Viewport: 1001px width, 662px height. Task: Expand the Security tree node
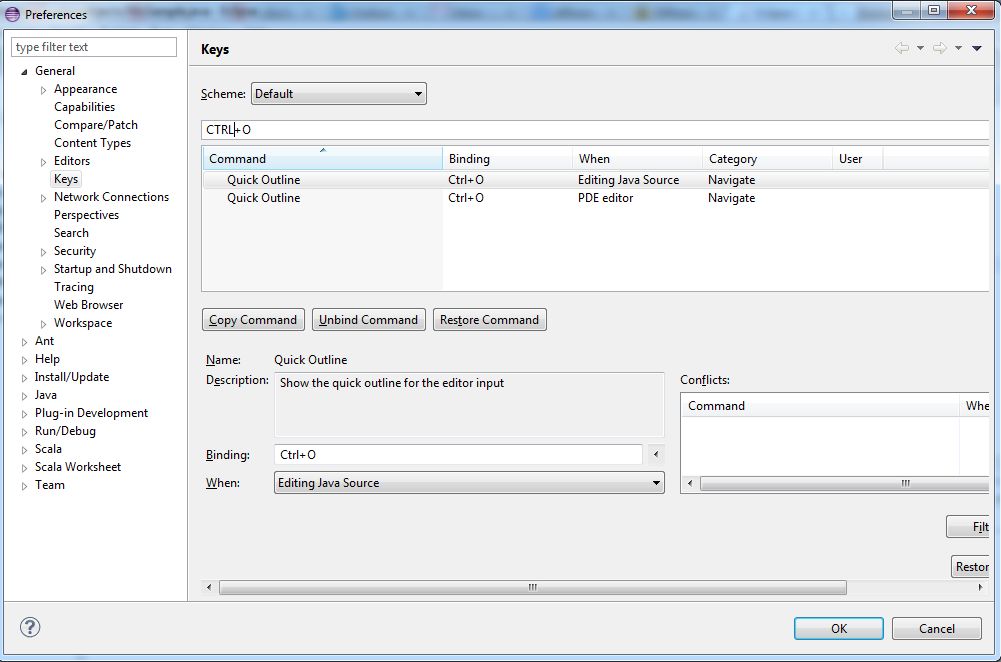(43, 252)
